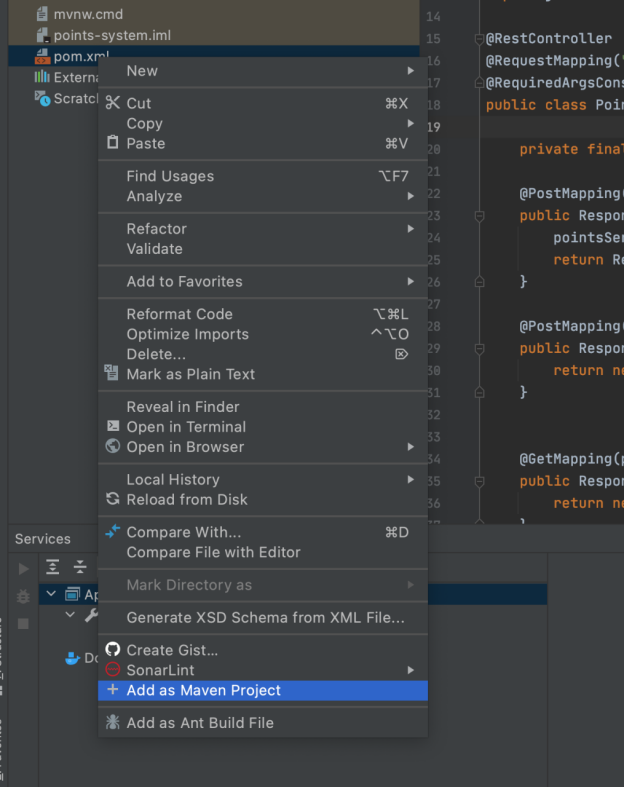624x788 pixels.
Task: Select Generate XSD Schema from XML File
Action: 263,618
